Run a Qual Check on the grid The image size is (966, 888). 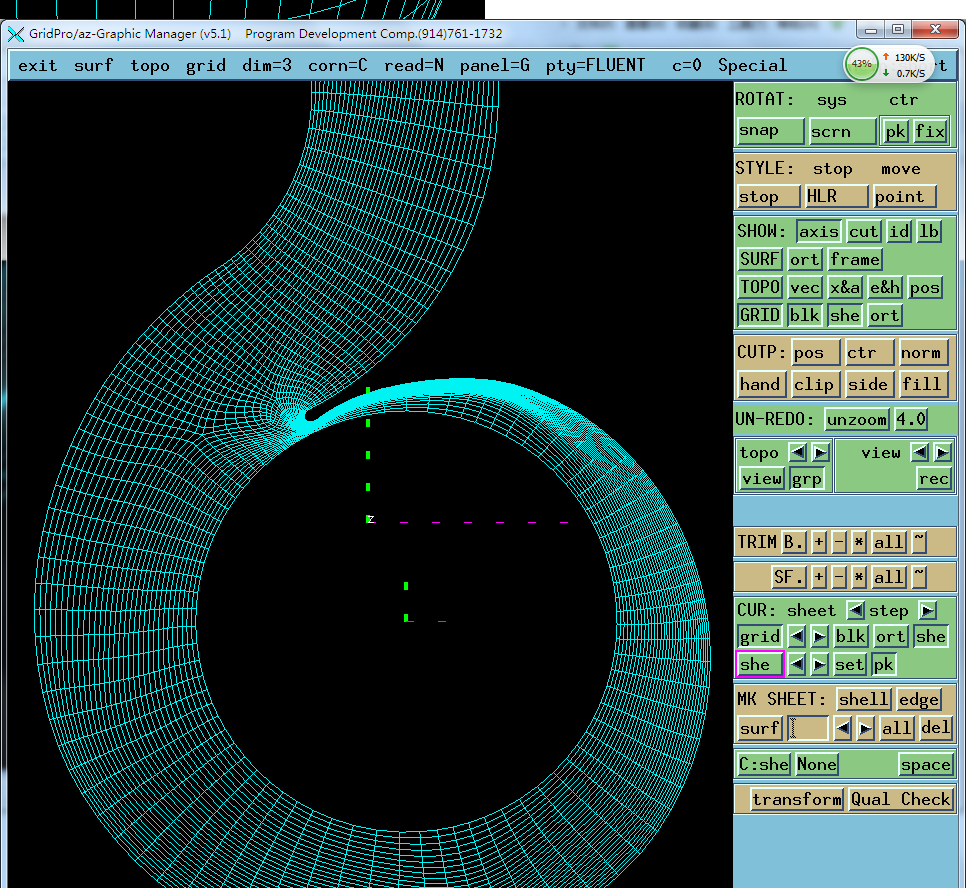pos(901,799)
